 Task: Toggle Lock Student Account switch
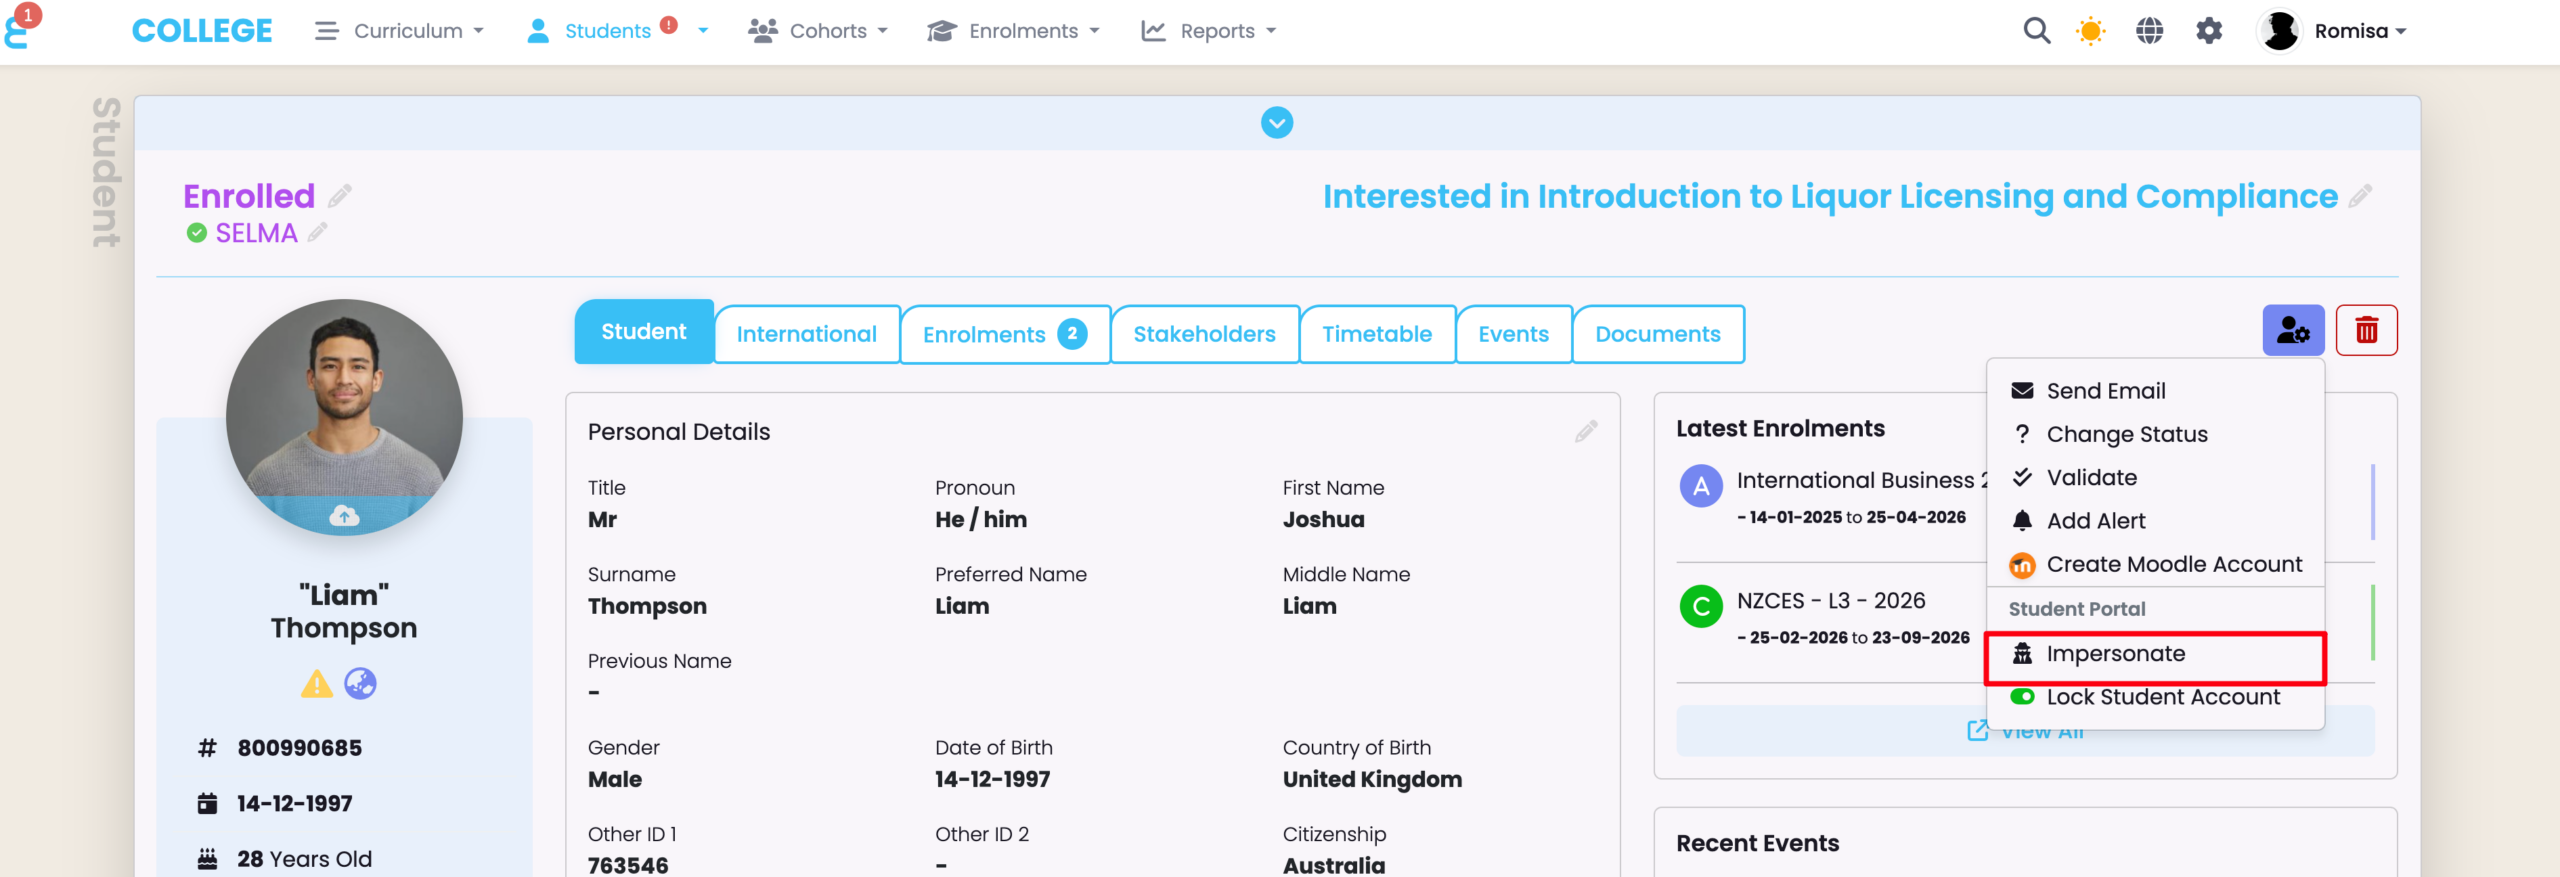[x=2022, y=697]
